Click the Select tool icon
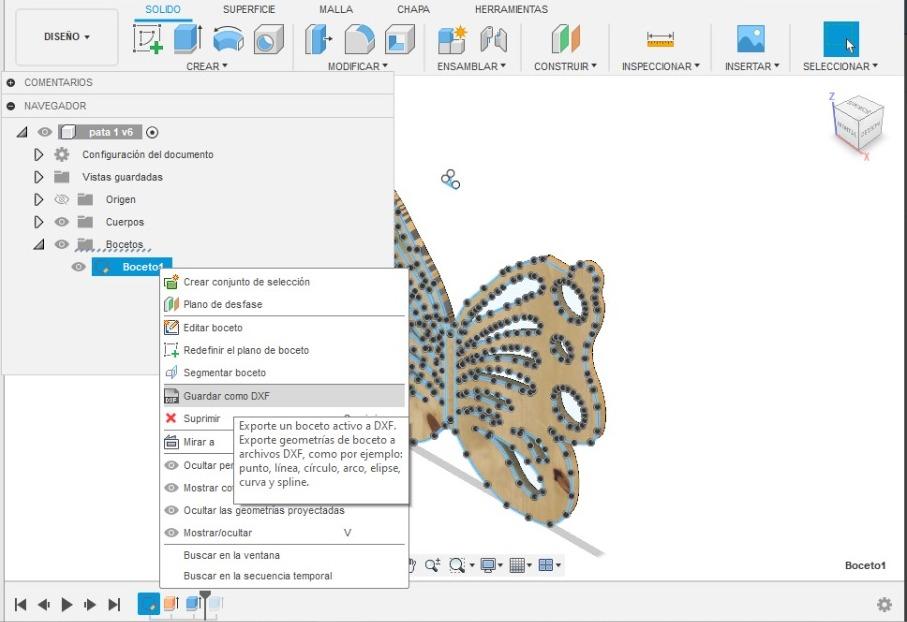 tap(840, 39)
